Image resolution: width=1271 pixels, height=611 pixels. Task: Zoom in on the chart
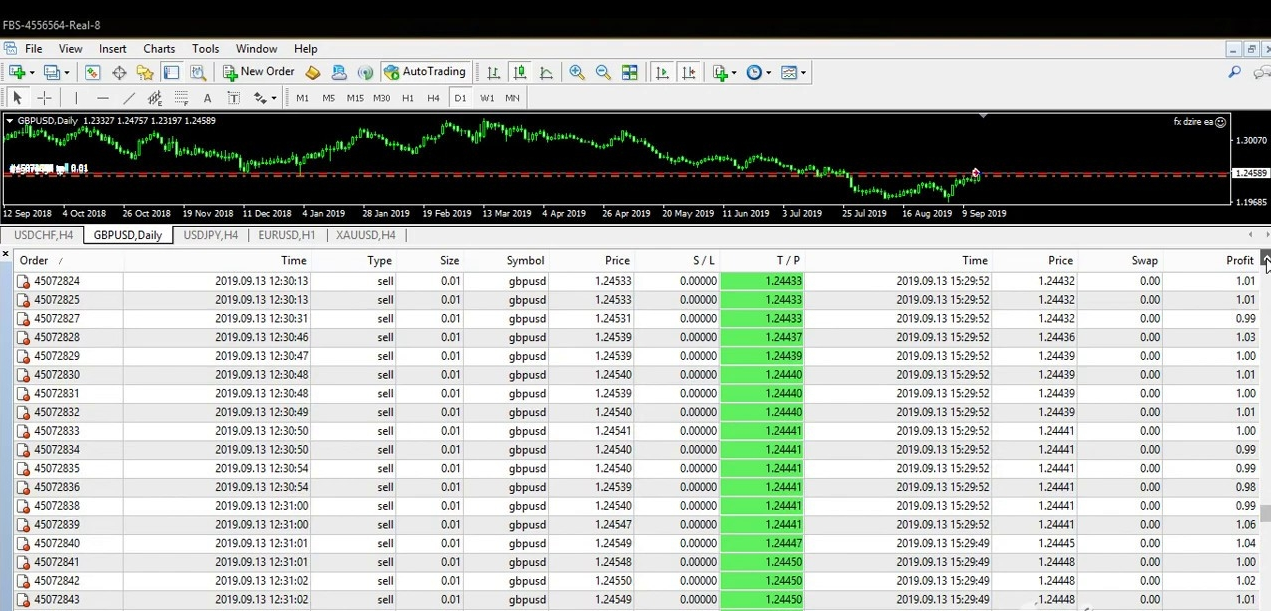pos(577,72)
